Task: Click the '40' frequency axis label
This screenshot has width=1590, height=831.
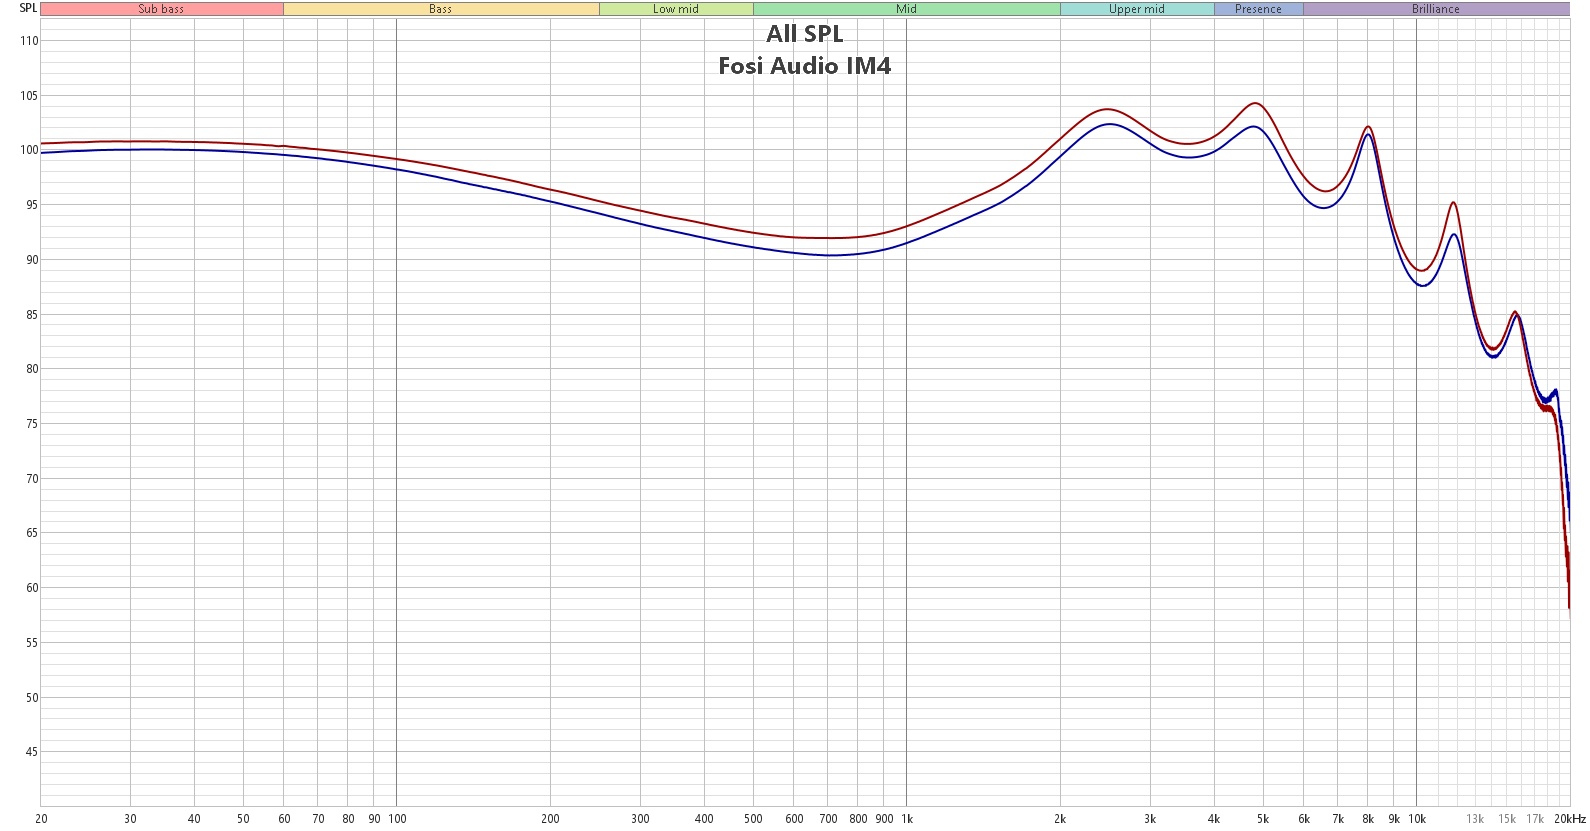Action: pos(194,819)
